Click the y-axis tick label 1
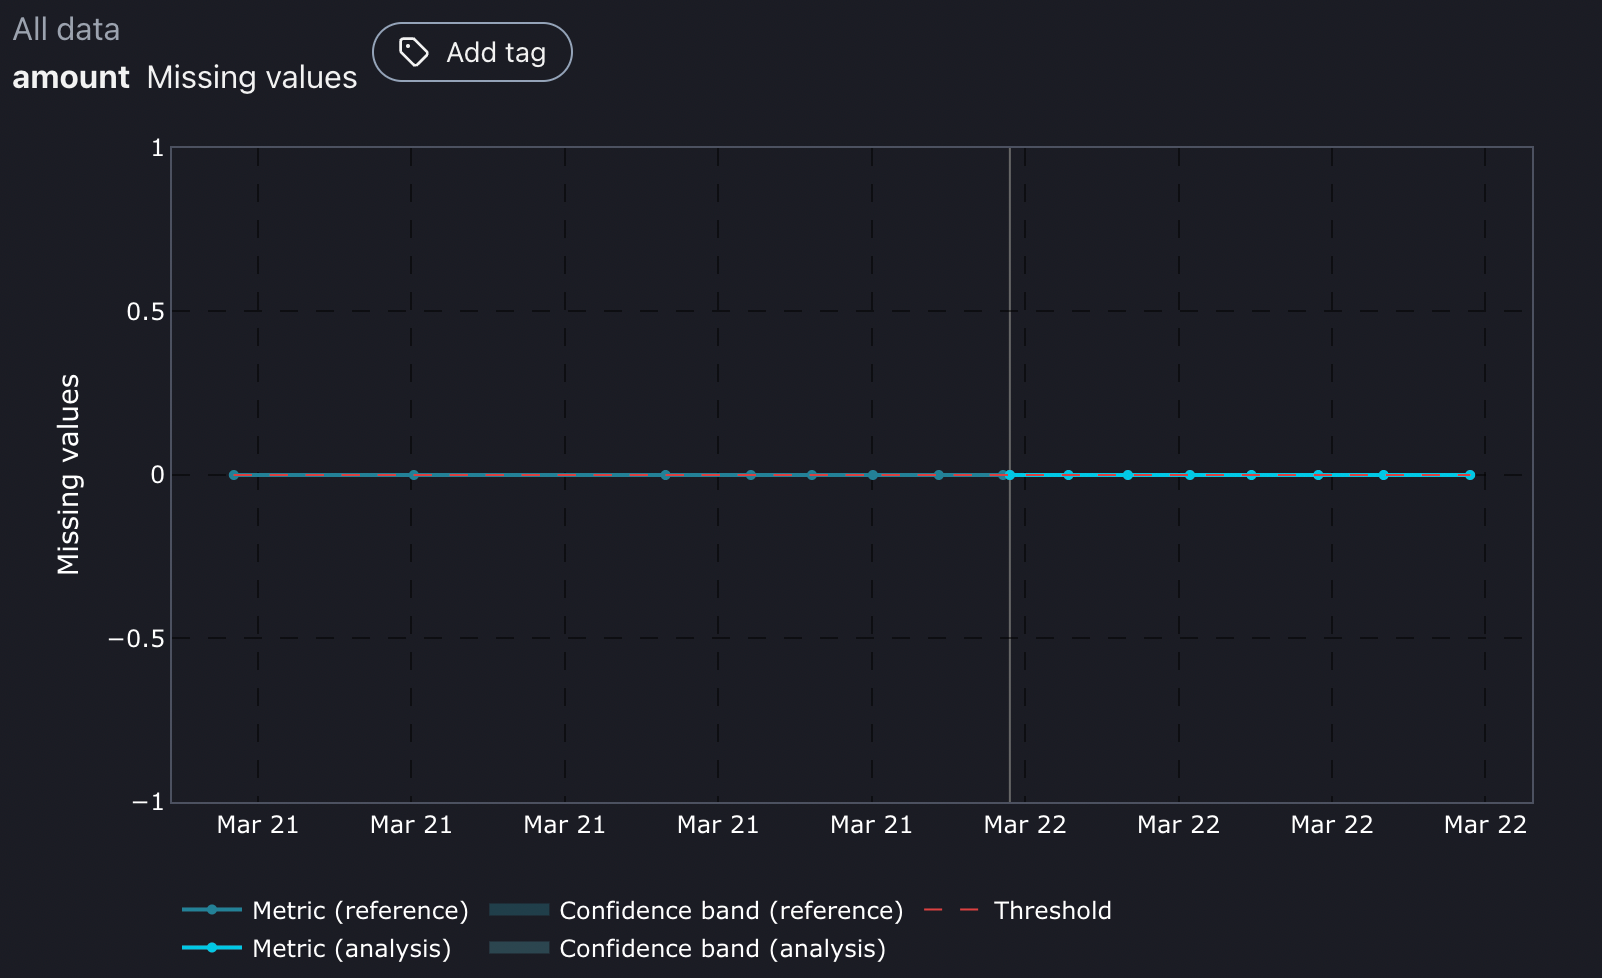Screen dimensions: 1602x978 pyautogui.click(x=157, y=149)
